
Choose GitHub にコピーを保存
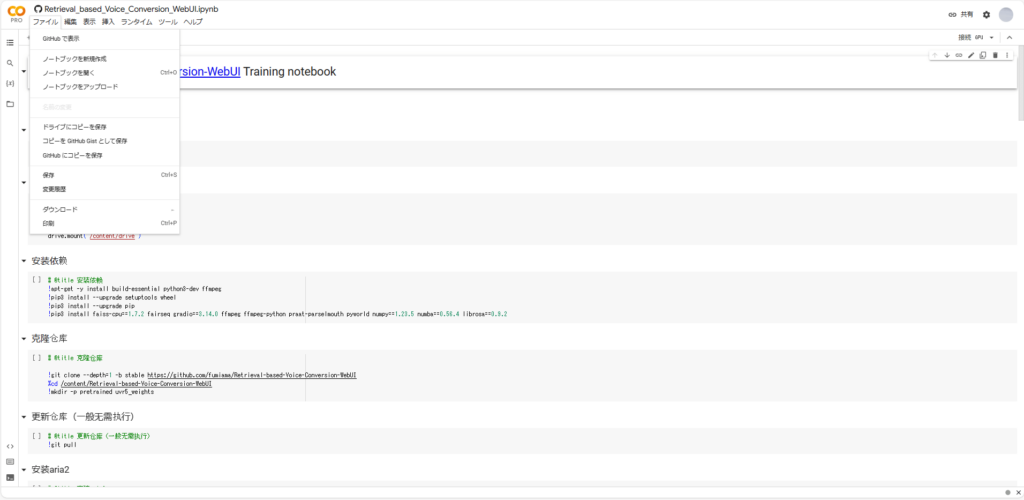coord(104,155)
